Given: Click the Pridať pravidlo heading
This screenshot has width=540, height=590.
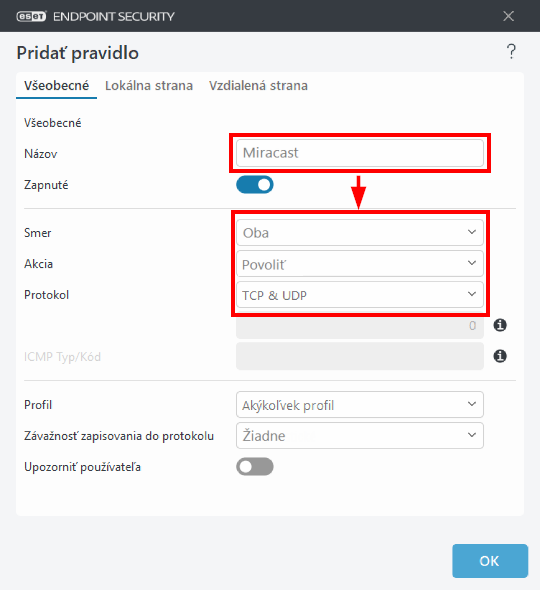Looking at the screenshot, I should coord(78,53).
